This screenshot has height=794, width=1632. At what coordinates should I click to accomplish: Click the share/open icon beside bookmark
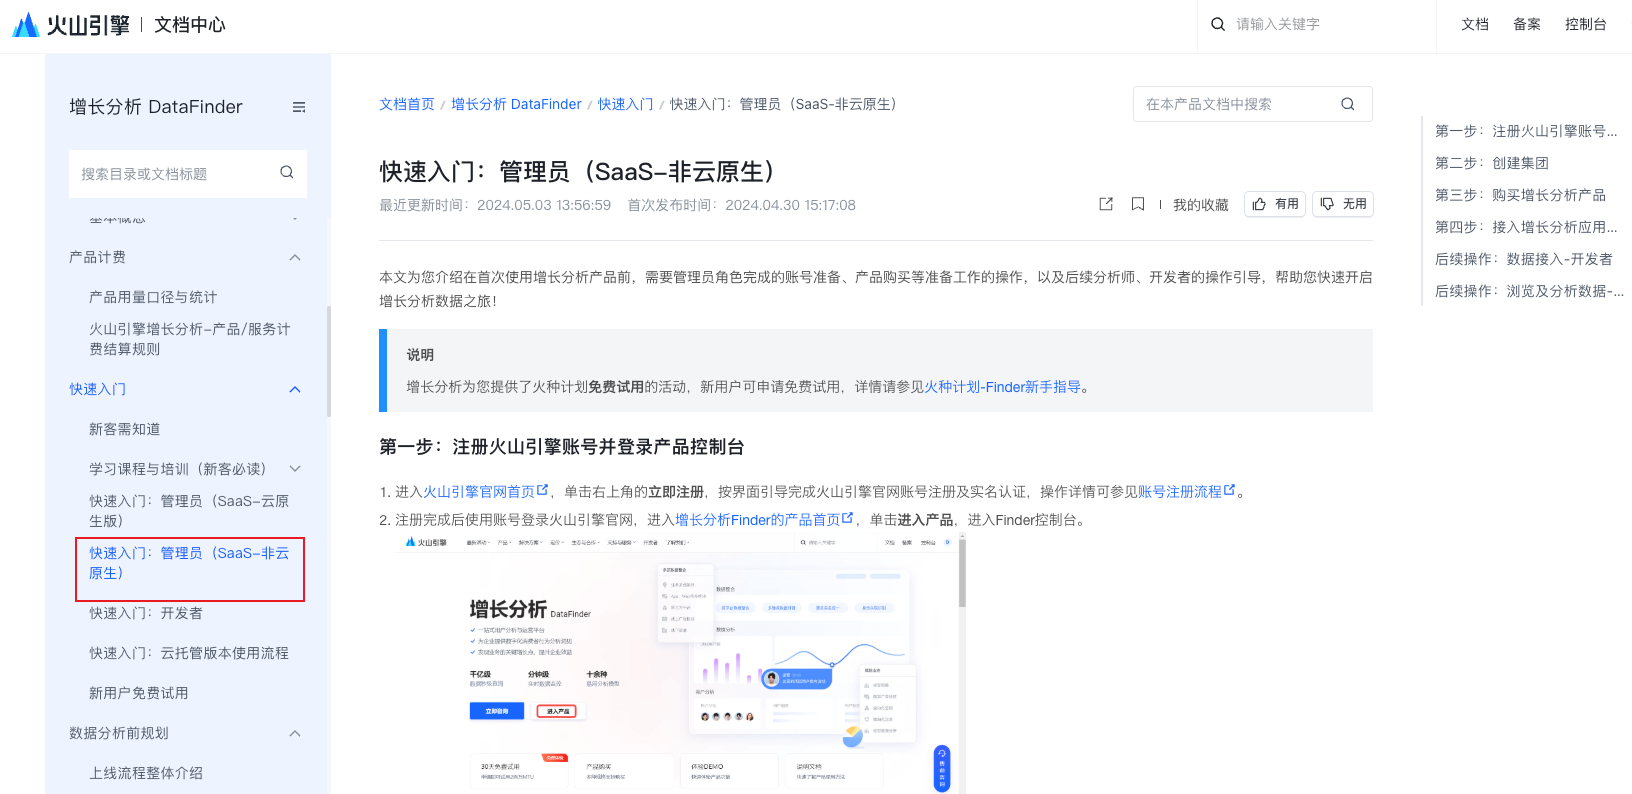(x=1106, y=204)
